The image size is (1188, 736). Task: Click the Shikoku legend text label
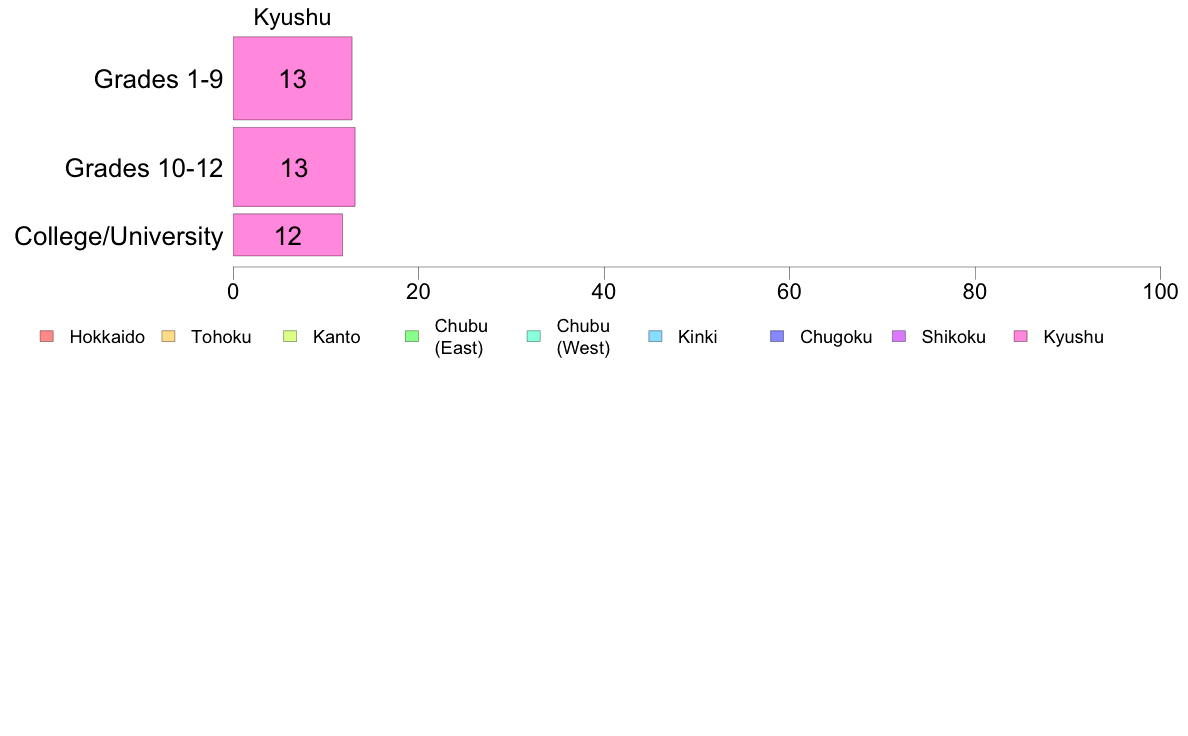tap(953, 337)
